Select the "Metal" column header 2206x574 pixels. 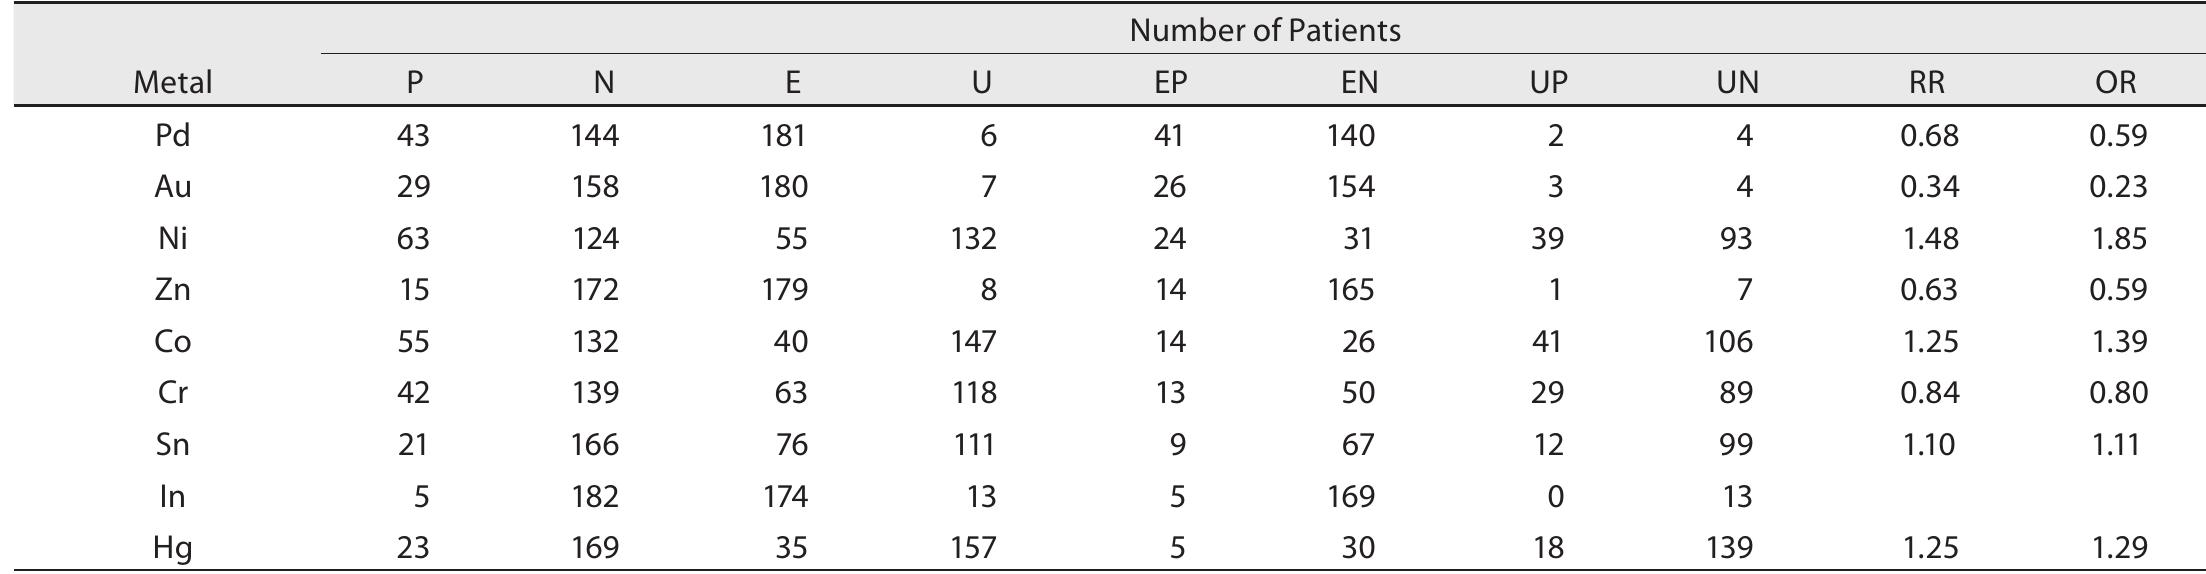tap(172, 82)
